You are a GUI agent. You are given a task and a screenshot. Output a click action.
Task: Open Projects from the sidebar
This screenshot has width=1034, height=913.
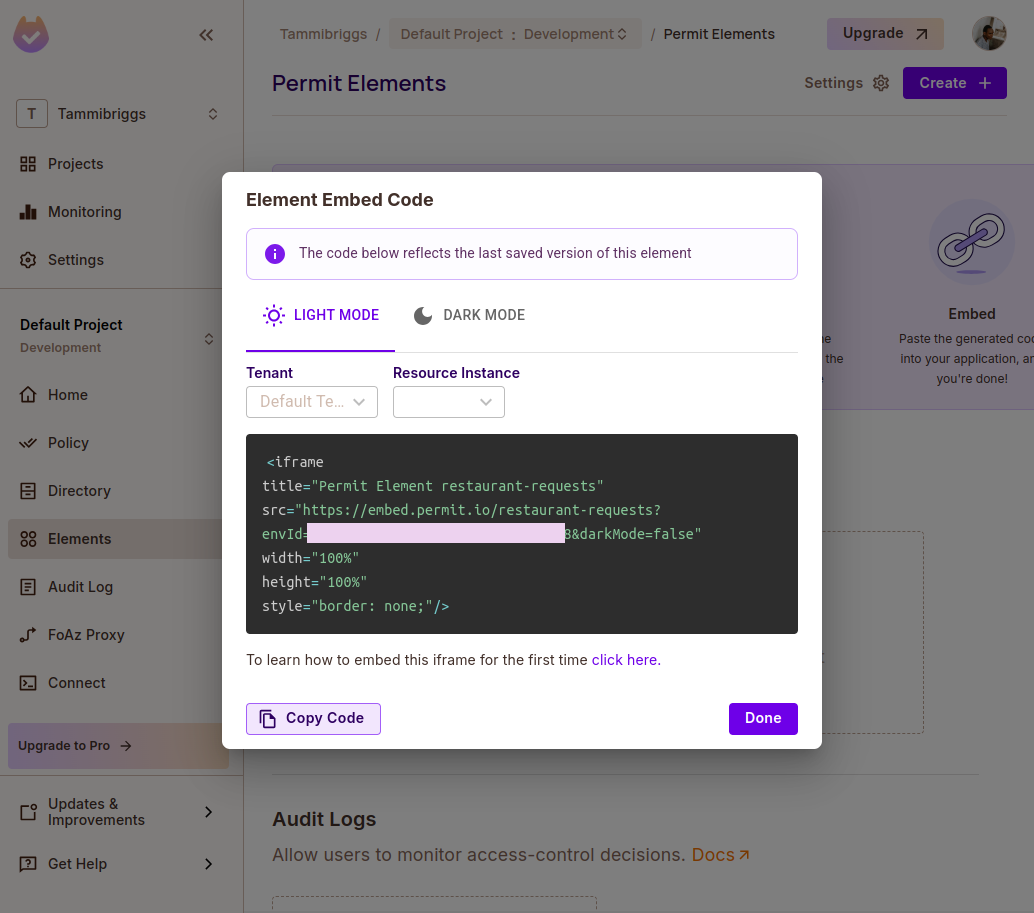coord(75,164)
